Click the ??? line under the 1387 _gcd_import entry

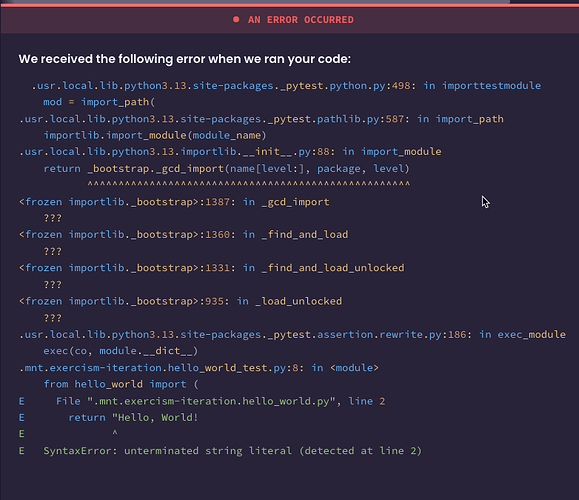pos(52,218)
